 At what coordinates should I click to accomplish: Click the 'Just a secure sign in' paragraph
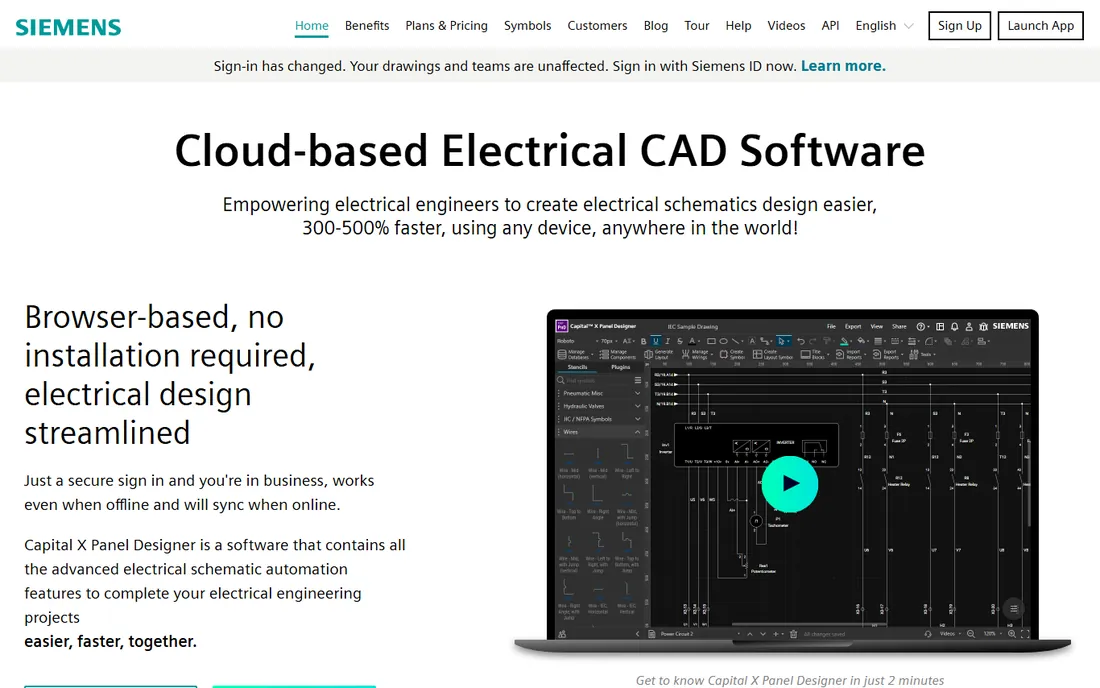[x=199, y=492]
